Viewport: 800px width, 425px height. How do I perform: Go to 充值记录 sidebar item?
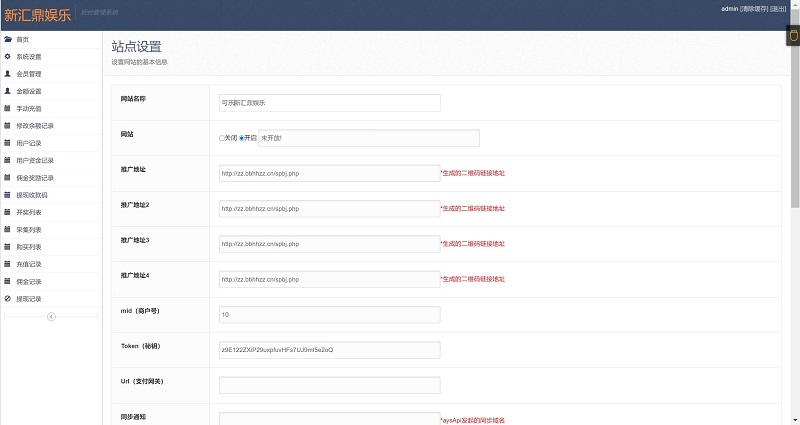pos(29,264)
